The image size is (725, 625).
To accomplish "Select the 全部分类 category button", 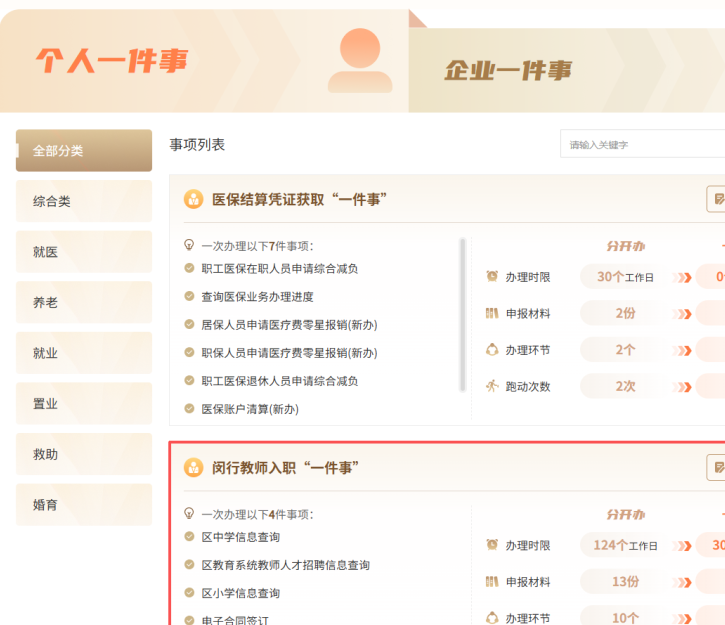I will [x=84, y=151].
